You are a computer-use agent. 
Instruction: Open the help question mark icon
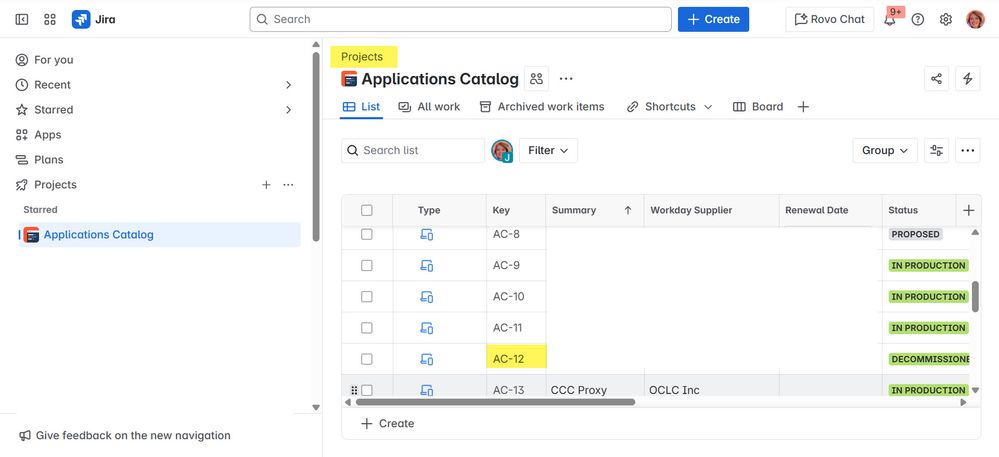point(918,19)
